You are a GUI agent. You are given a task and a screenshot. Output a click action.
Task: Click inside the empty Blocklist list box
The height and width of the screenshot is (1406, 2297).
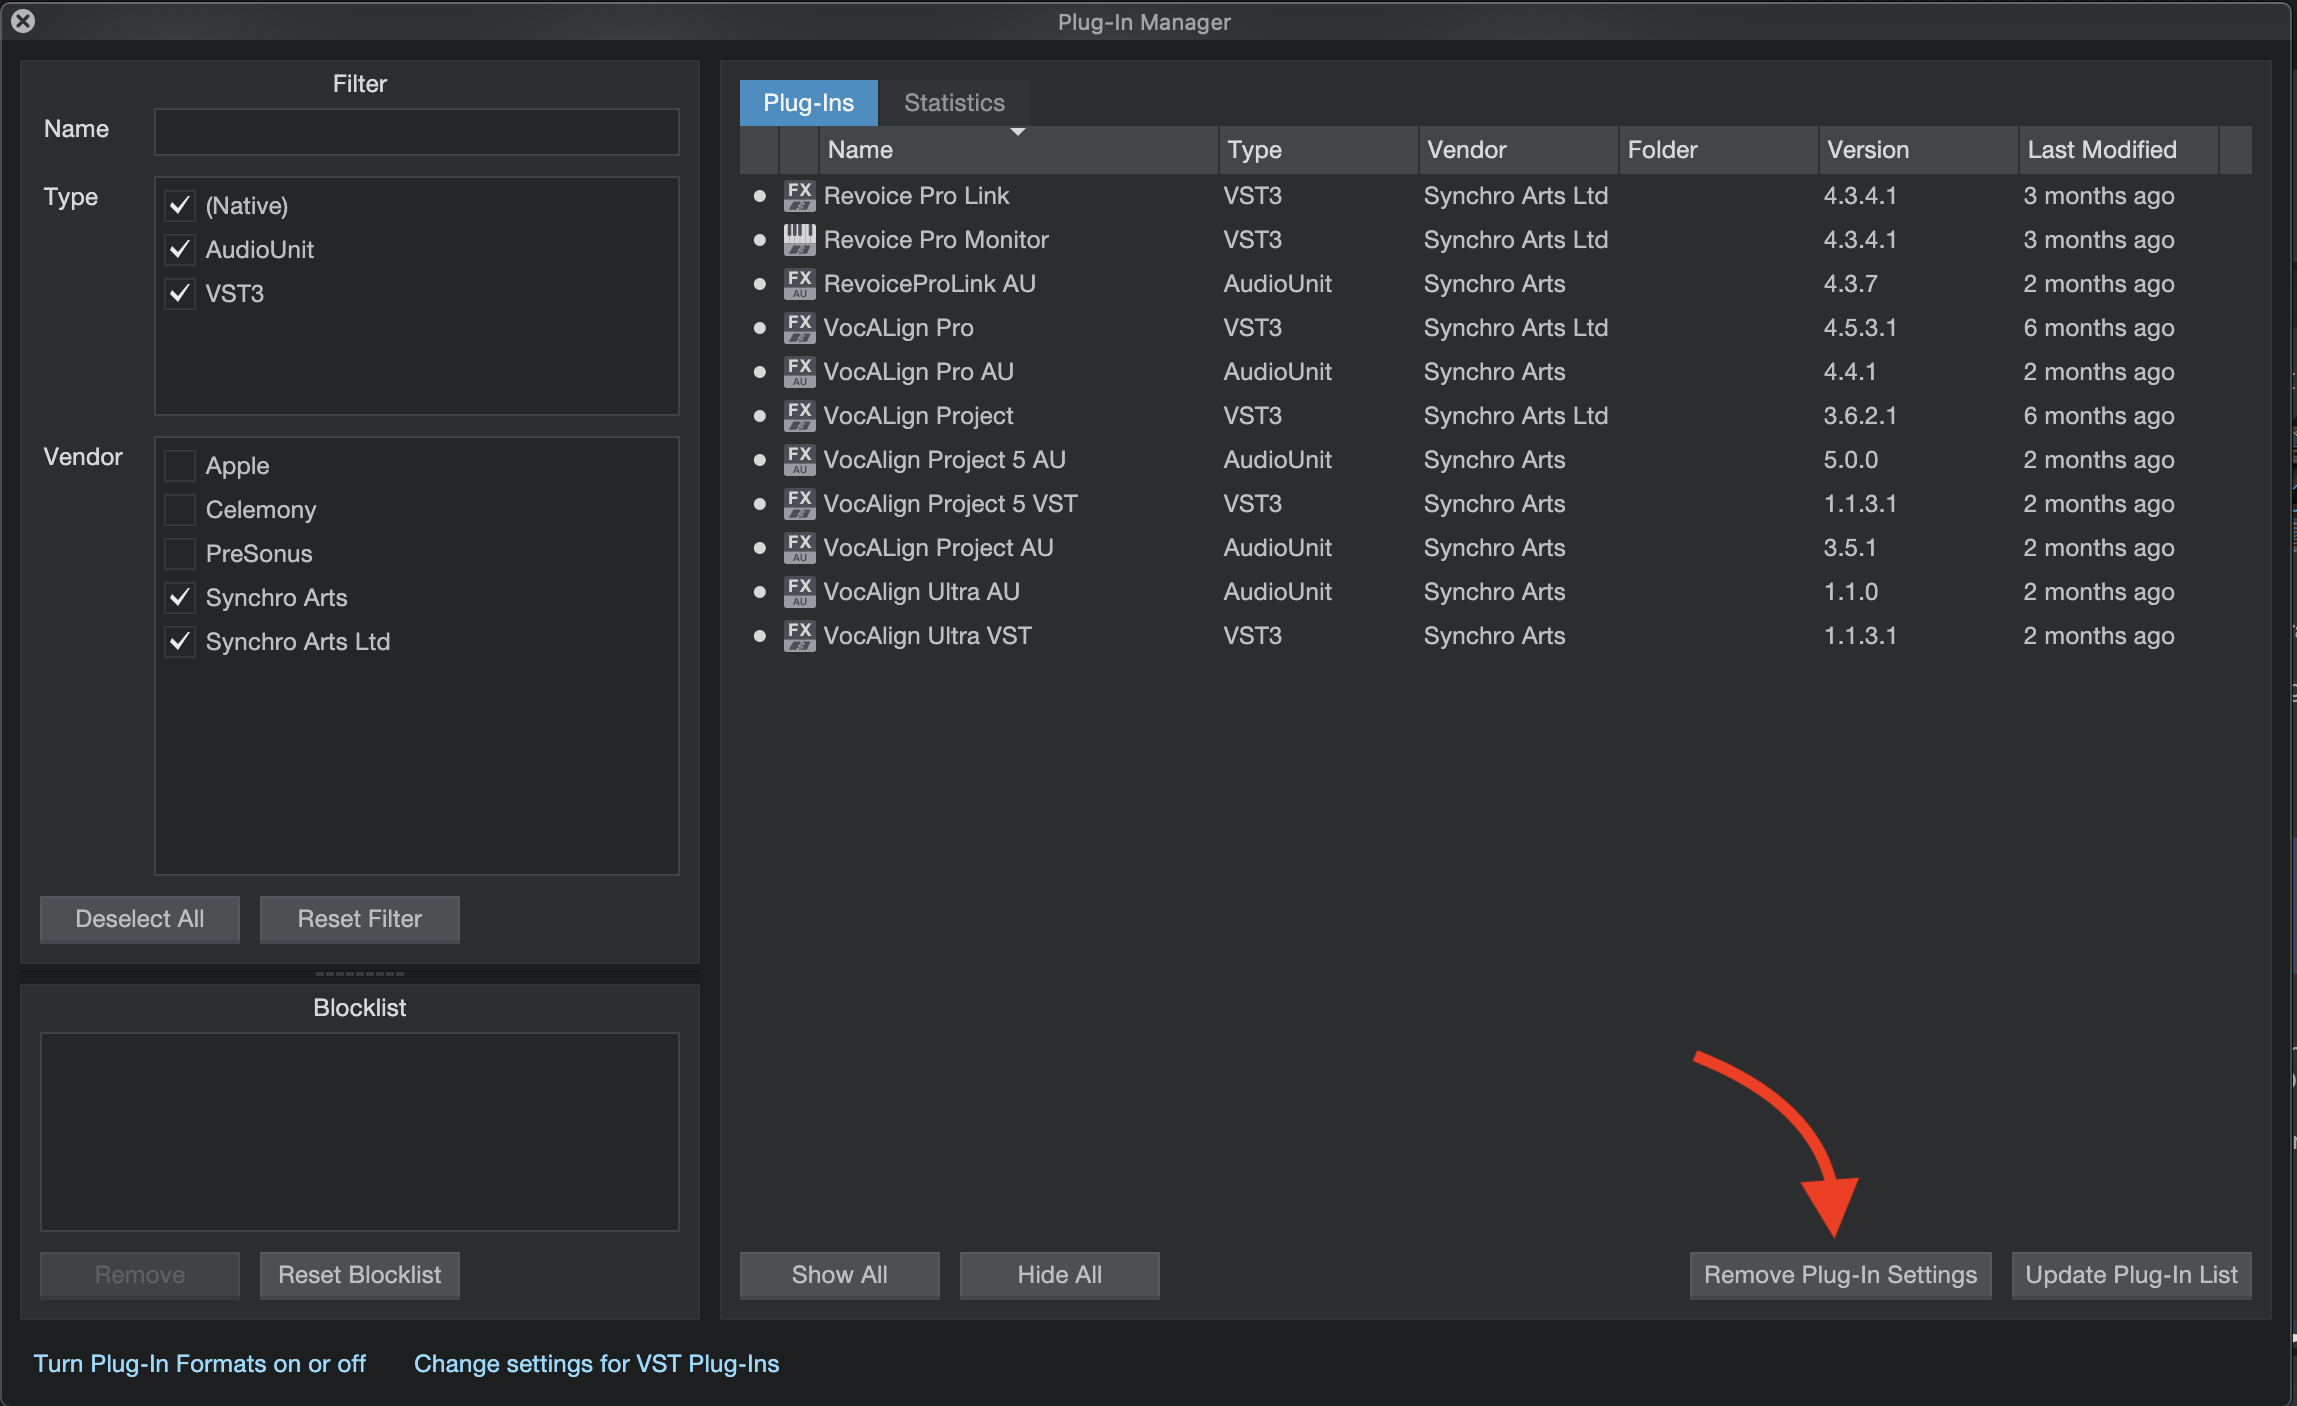click(360, 1132)
